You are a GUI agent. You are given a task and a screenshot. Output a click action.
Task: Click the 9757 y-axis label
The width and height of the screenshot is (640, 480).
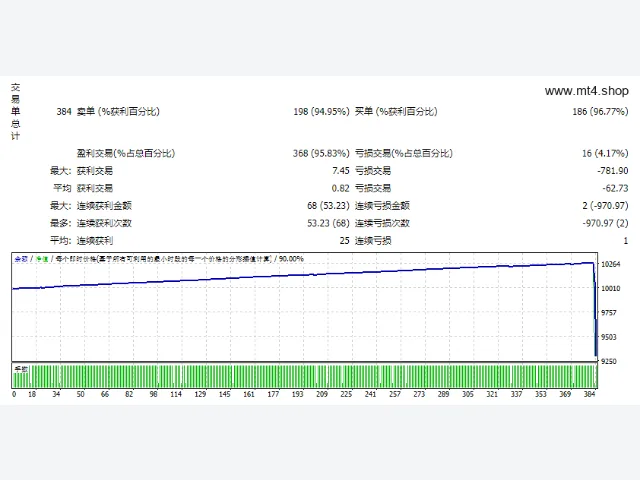tap(609, 313)
